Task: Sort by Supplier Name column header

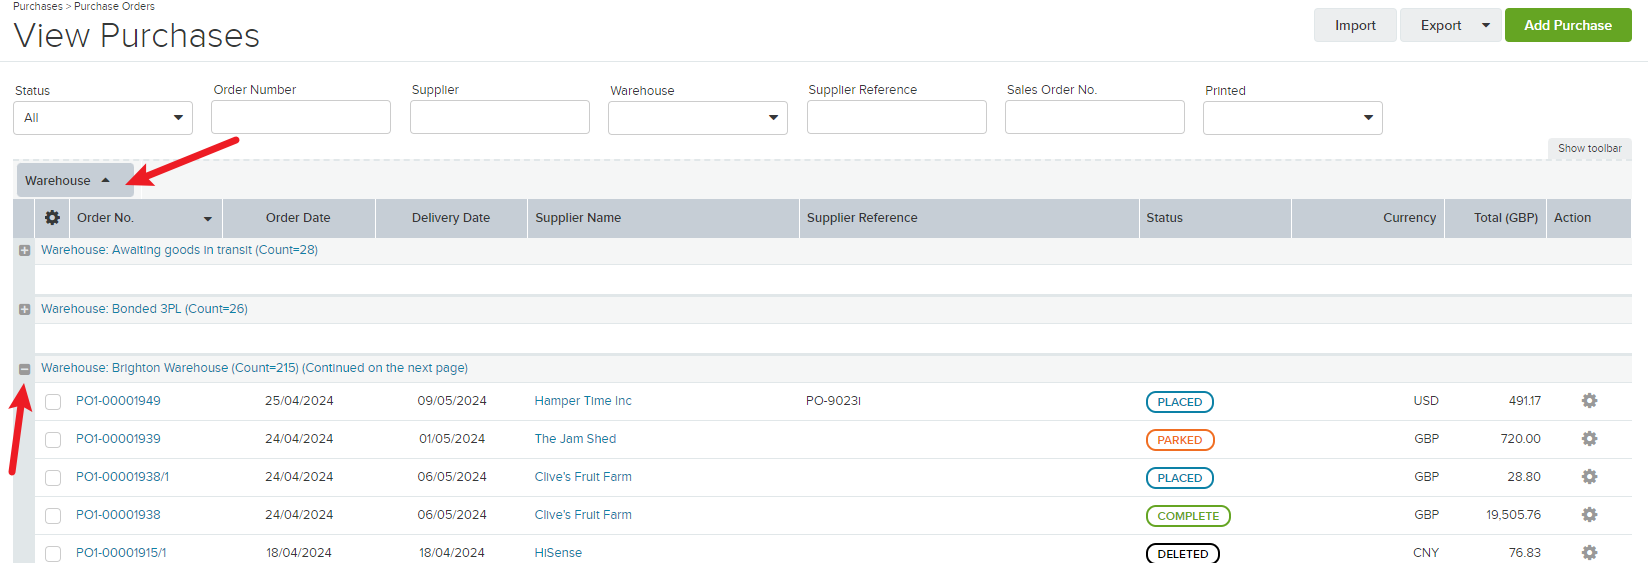Action: click(578, 217)
